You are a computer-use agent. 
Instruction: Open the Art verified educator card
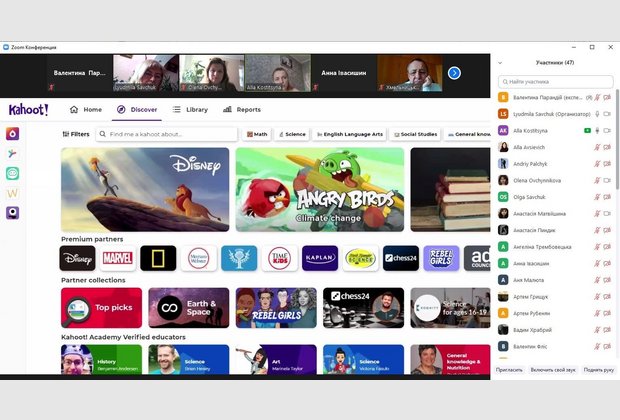276,359
